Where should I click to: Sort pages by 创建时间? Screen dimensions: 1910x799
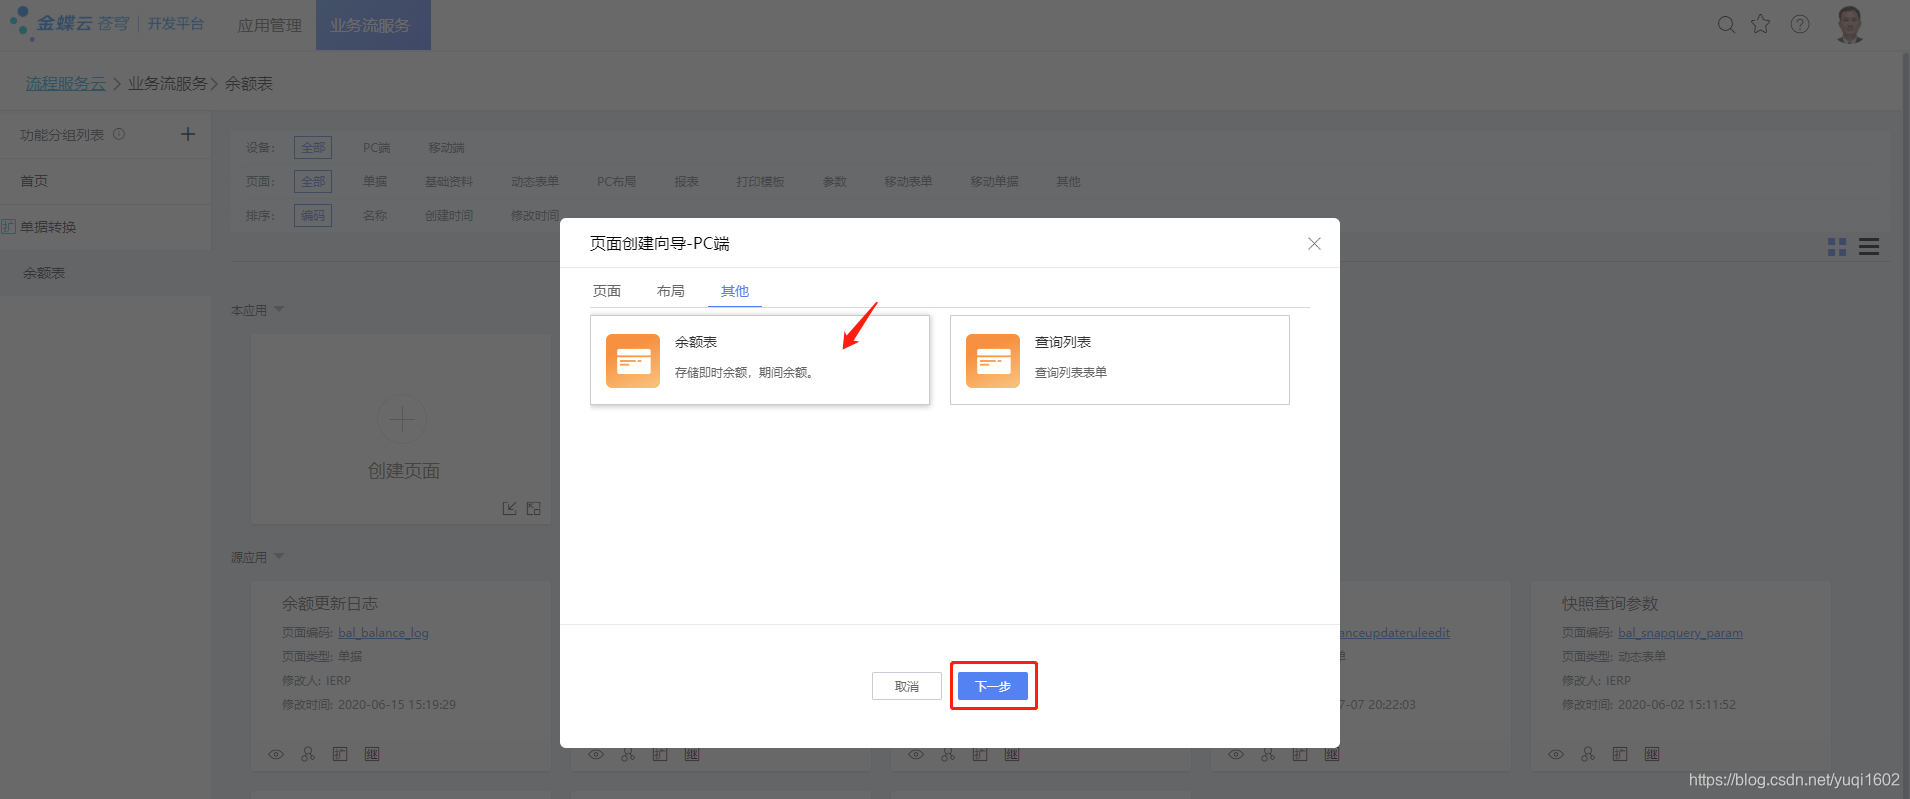coord(449,216)
